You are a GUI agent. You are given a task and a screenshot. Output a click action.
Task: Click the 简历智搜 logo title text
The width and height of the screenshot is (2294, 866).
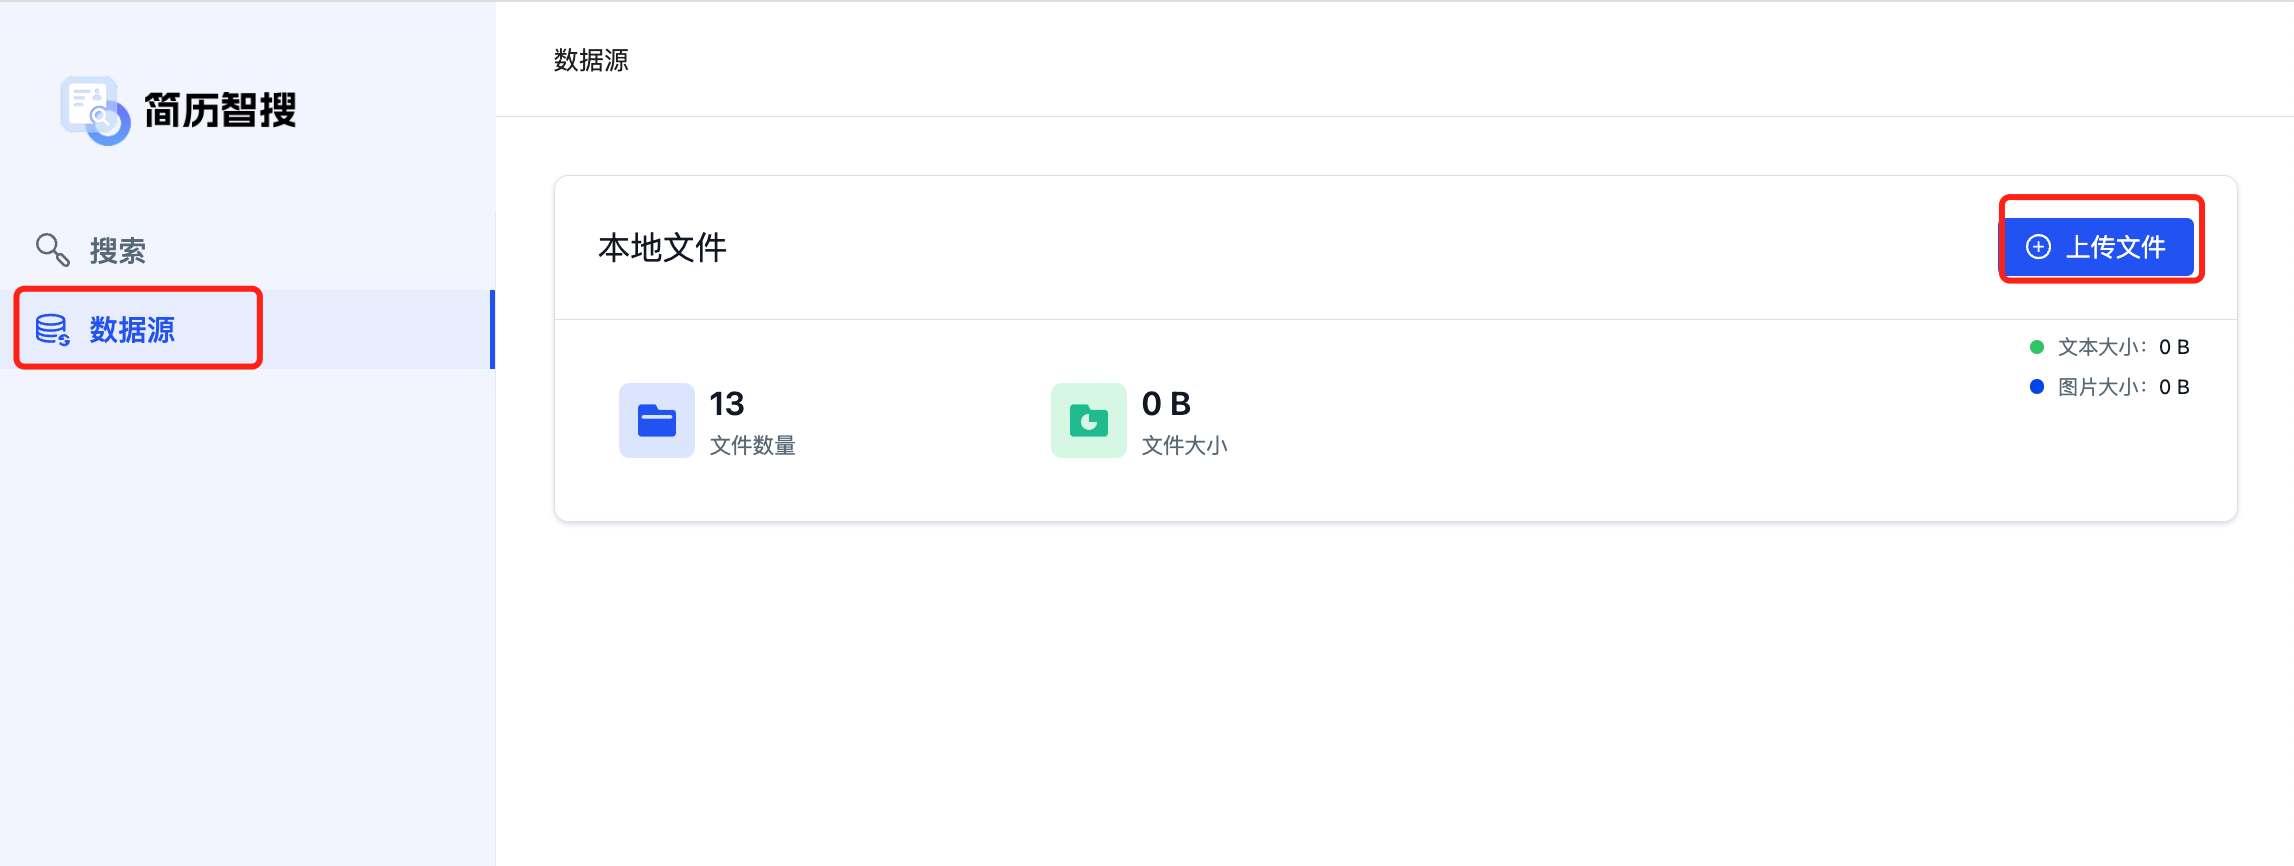(x=220, y=110)
